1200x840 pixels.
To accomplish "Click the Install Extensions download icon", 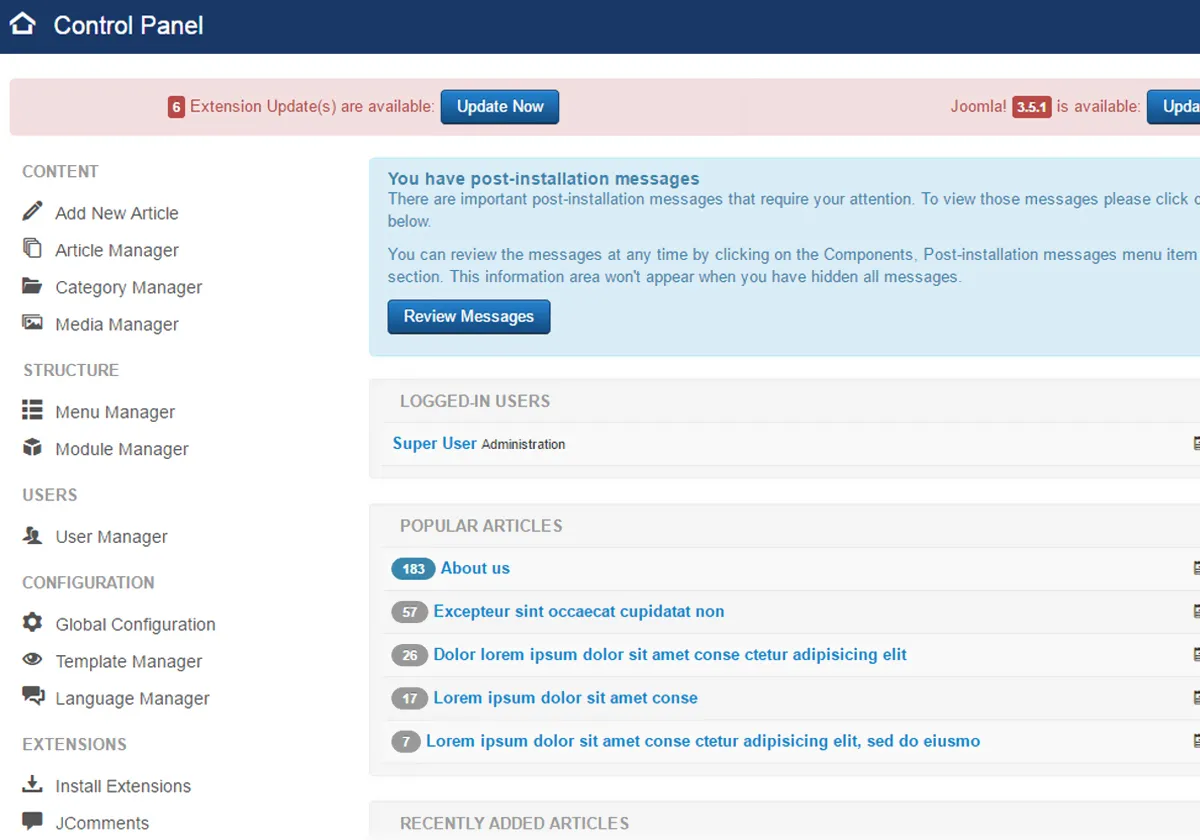I will click(33, 785).
